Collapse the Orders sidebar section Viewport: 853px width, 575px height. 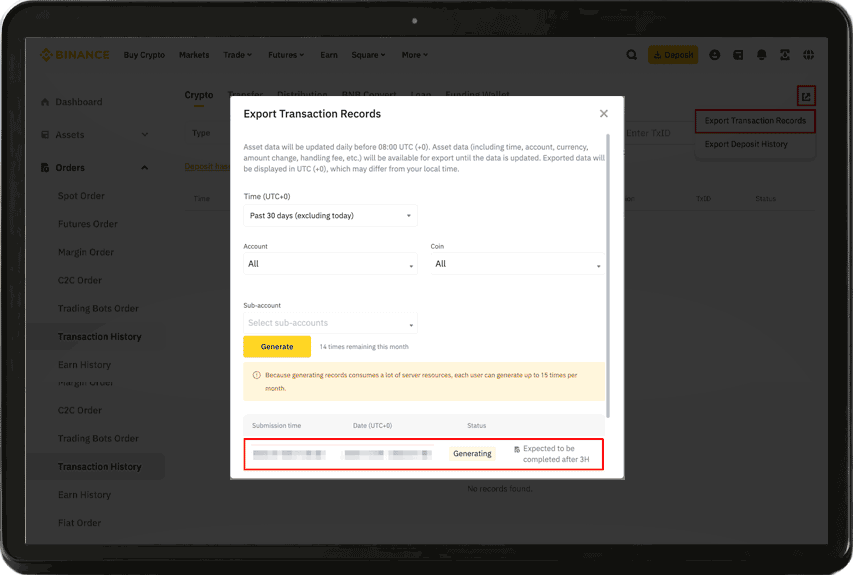point(145,168)
